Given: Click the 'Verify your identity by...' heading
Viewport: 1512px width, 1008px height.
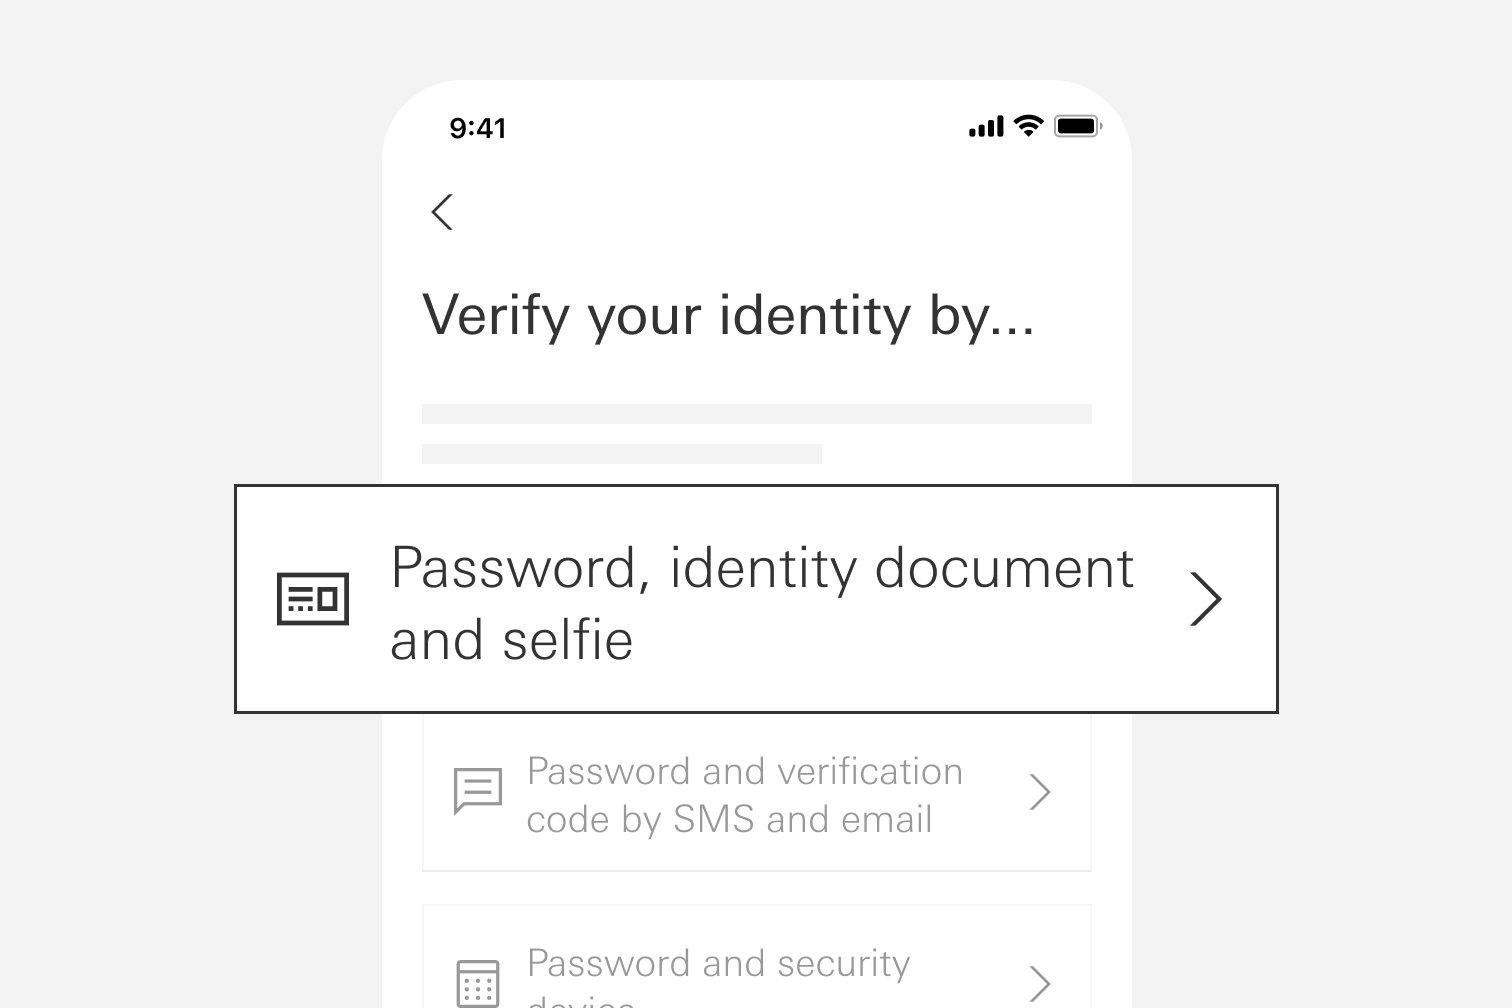Looking at the screenshot, I should (728, 316).
